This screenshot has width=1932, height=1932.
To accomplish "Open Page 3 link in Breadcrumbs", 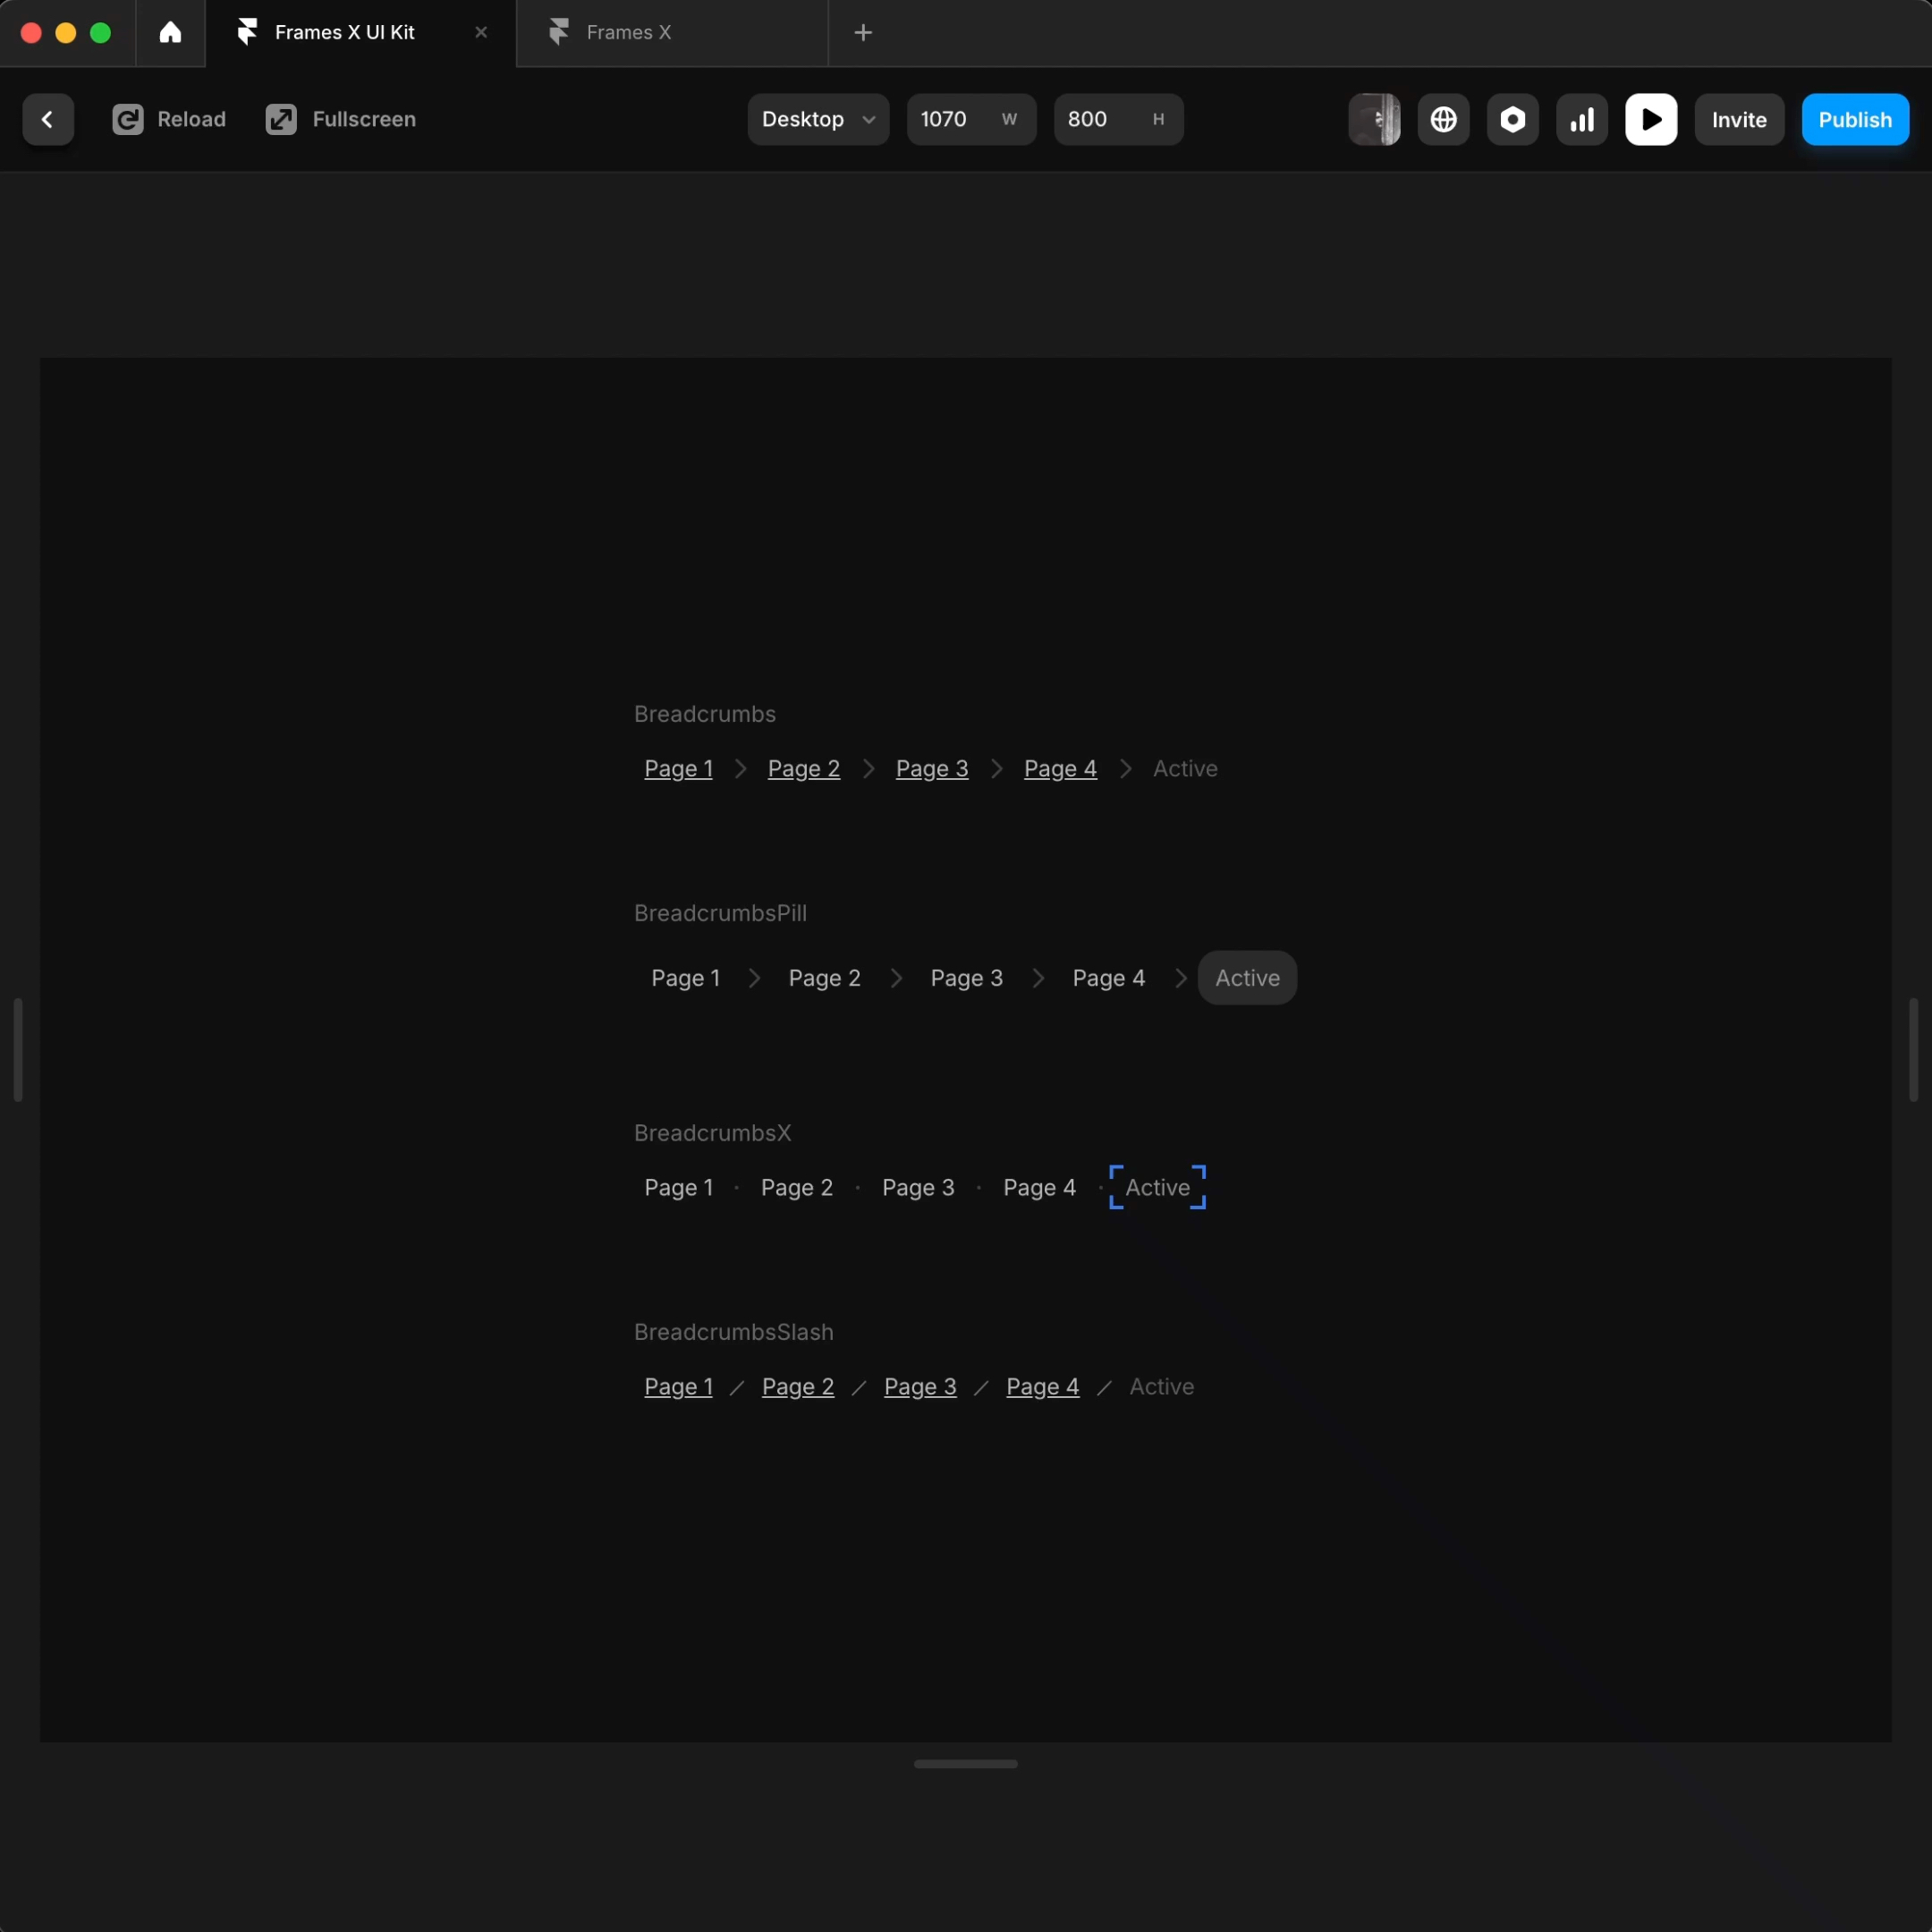I will (931, 768).
